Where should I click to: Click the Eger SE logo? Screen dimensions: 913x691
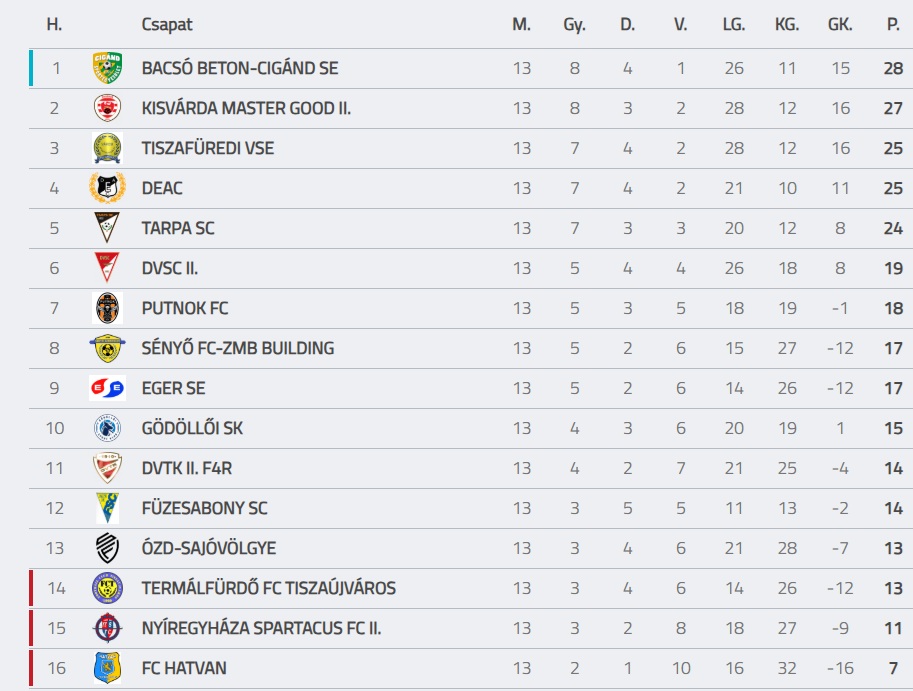click(x=107, y=388)
